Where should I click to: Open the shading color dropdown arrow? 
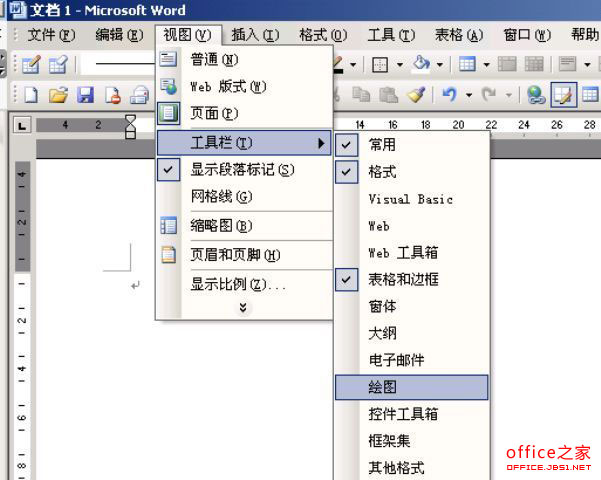point(440,64)
